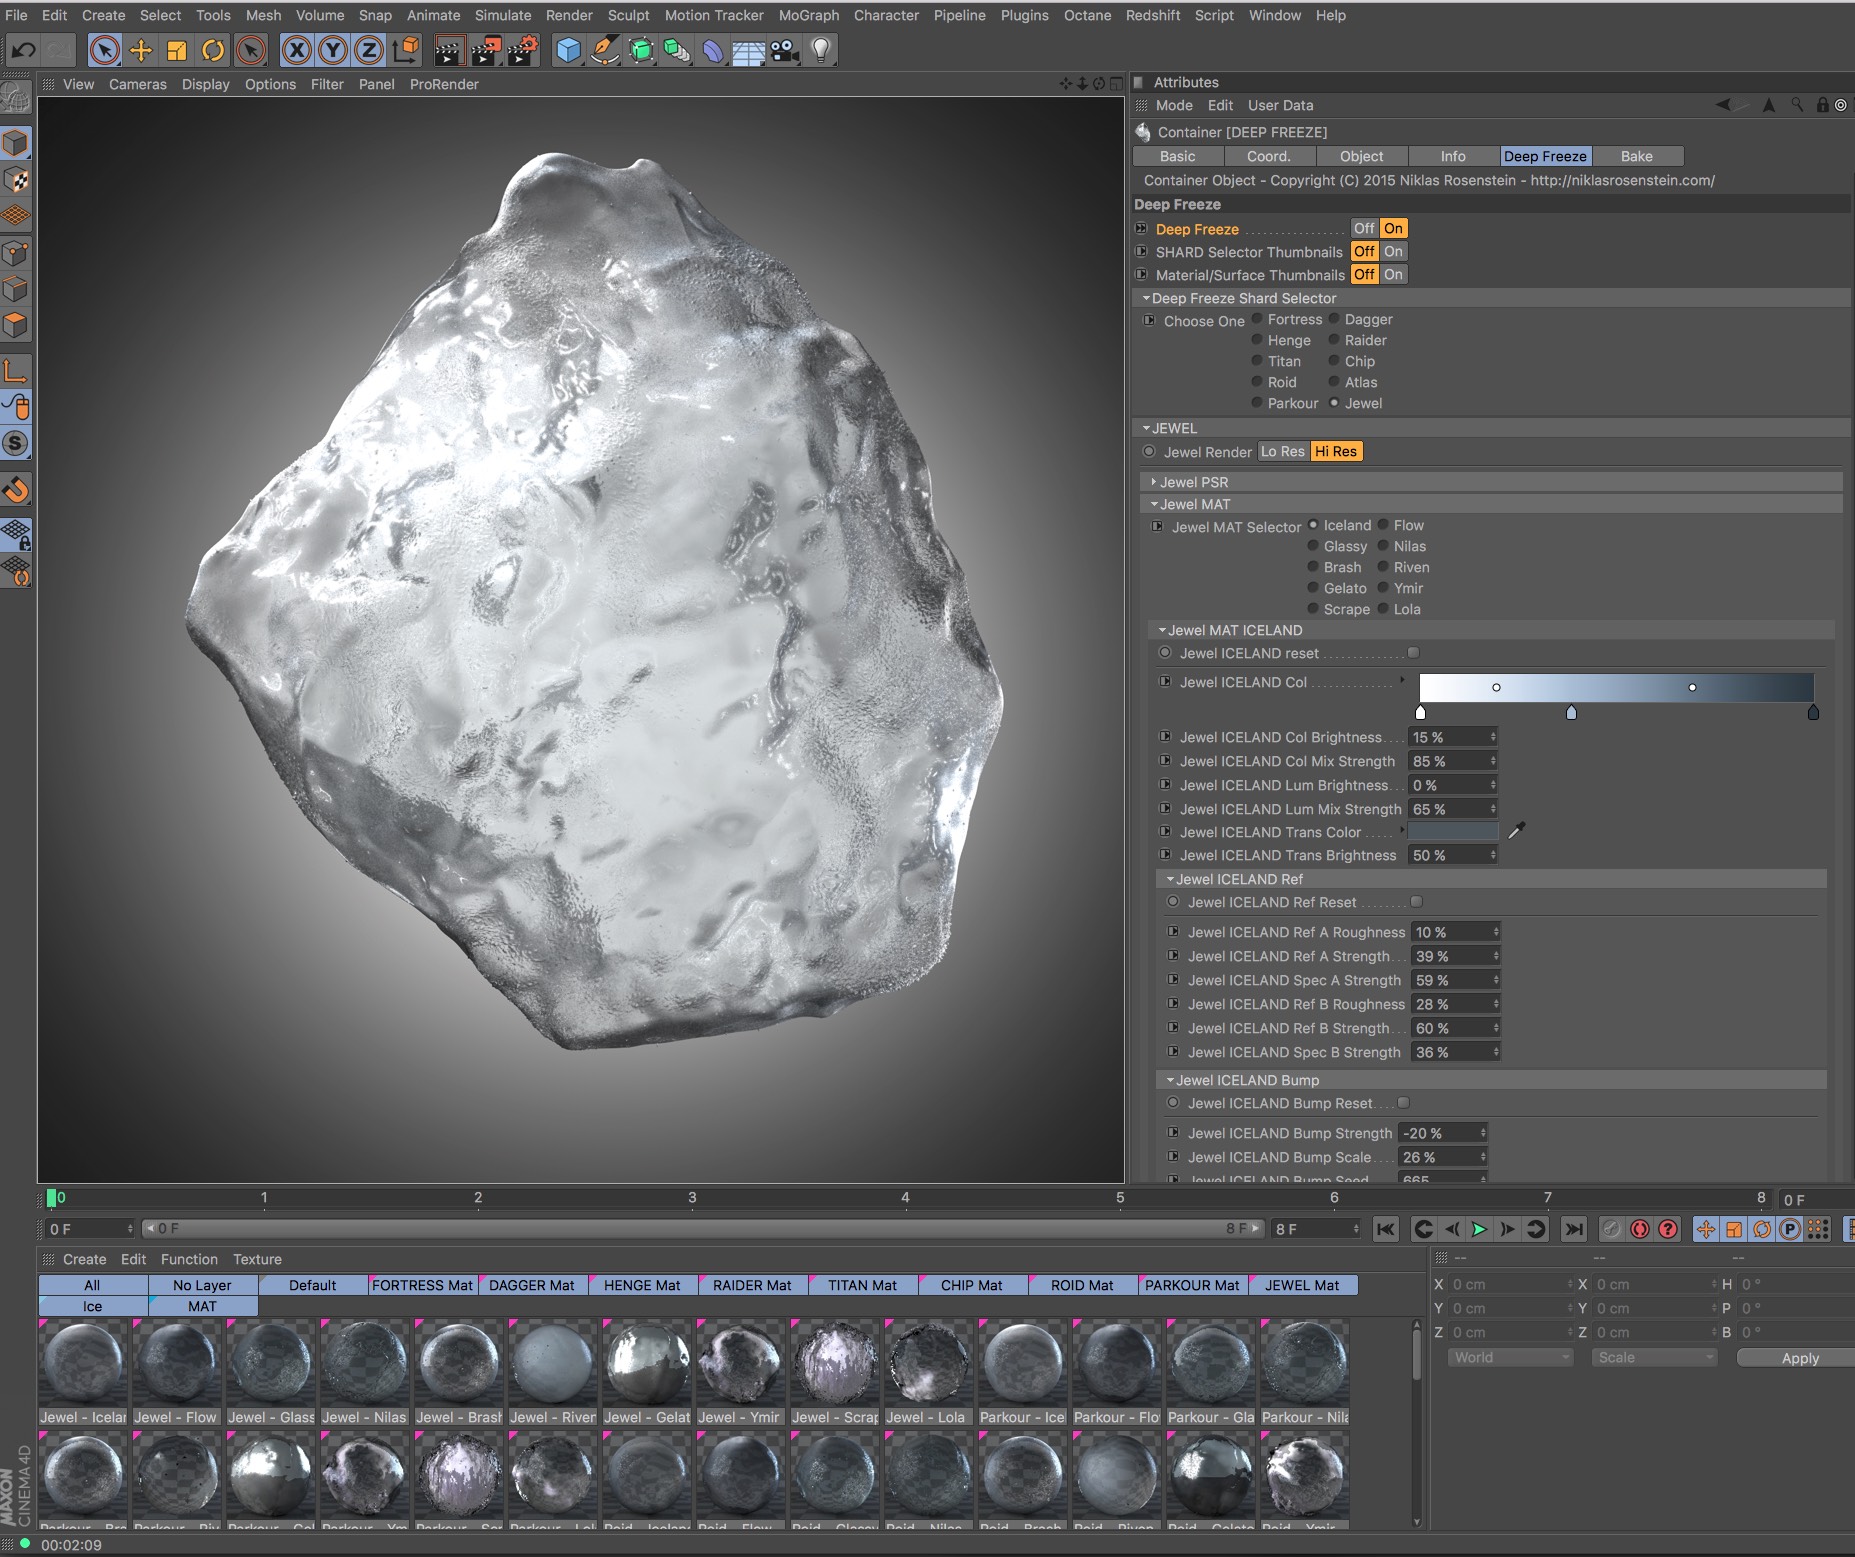The width and height of the screenshot is (1855, 1557).
Task: Switch to the Bake tab
Action: (1637, 156)
